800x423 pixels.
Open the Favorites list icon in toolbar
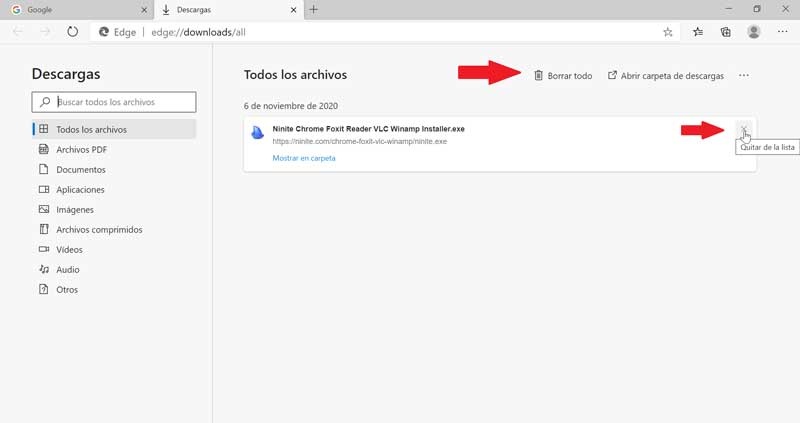(x=698, y=32)
